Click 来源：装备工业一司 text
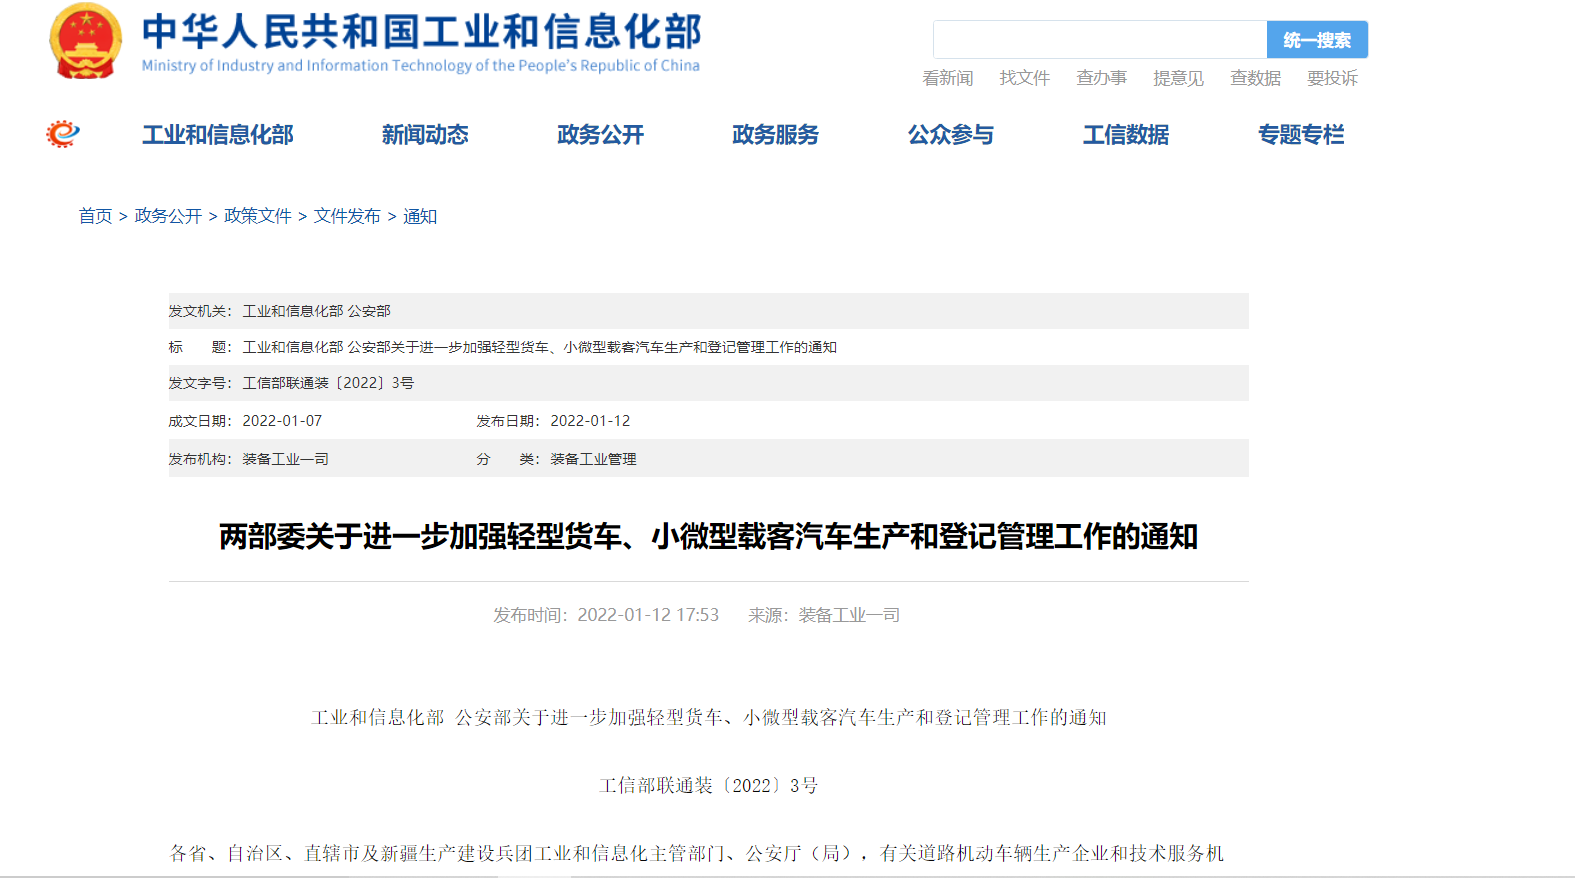 tap(824, 615)
